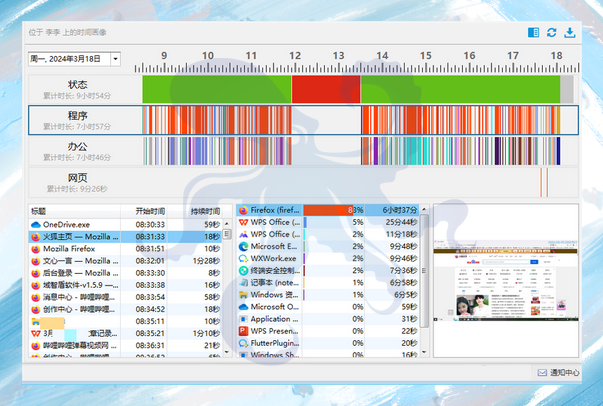Select the WXWork.exe program row
603x406 pixels.
coord(275,258)
